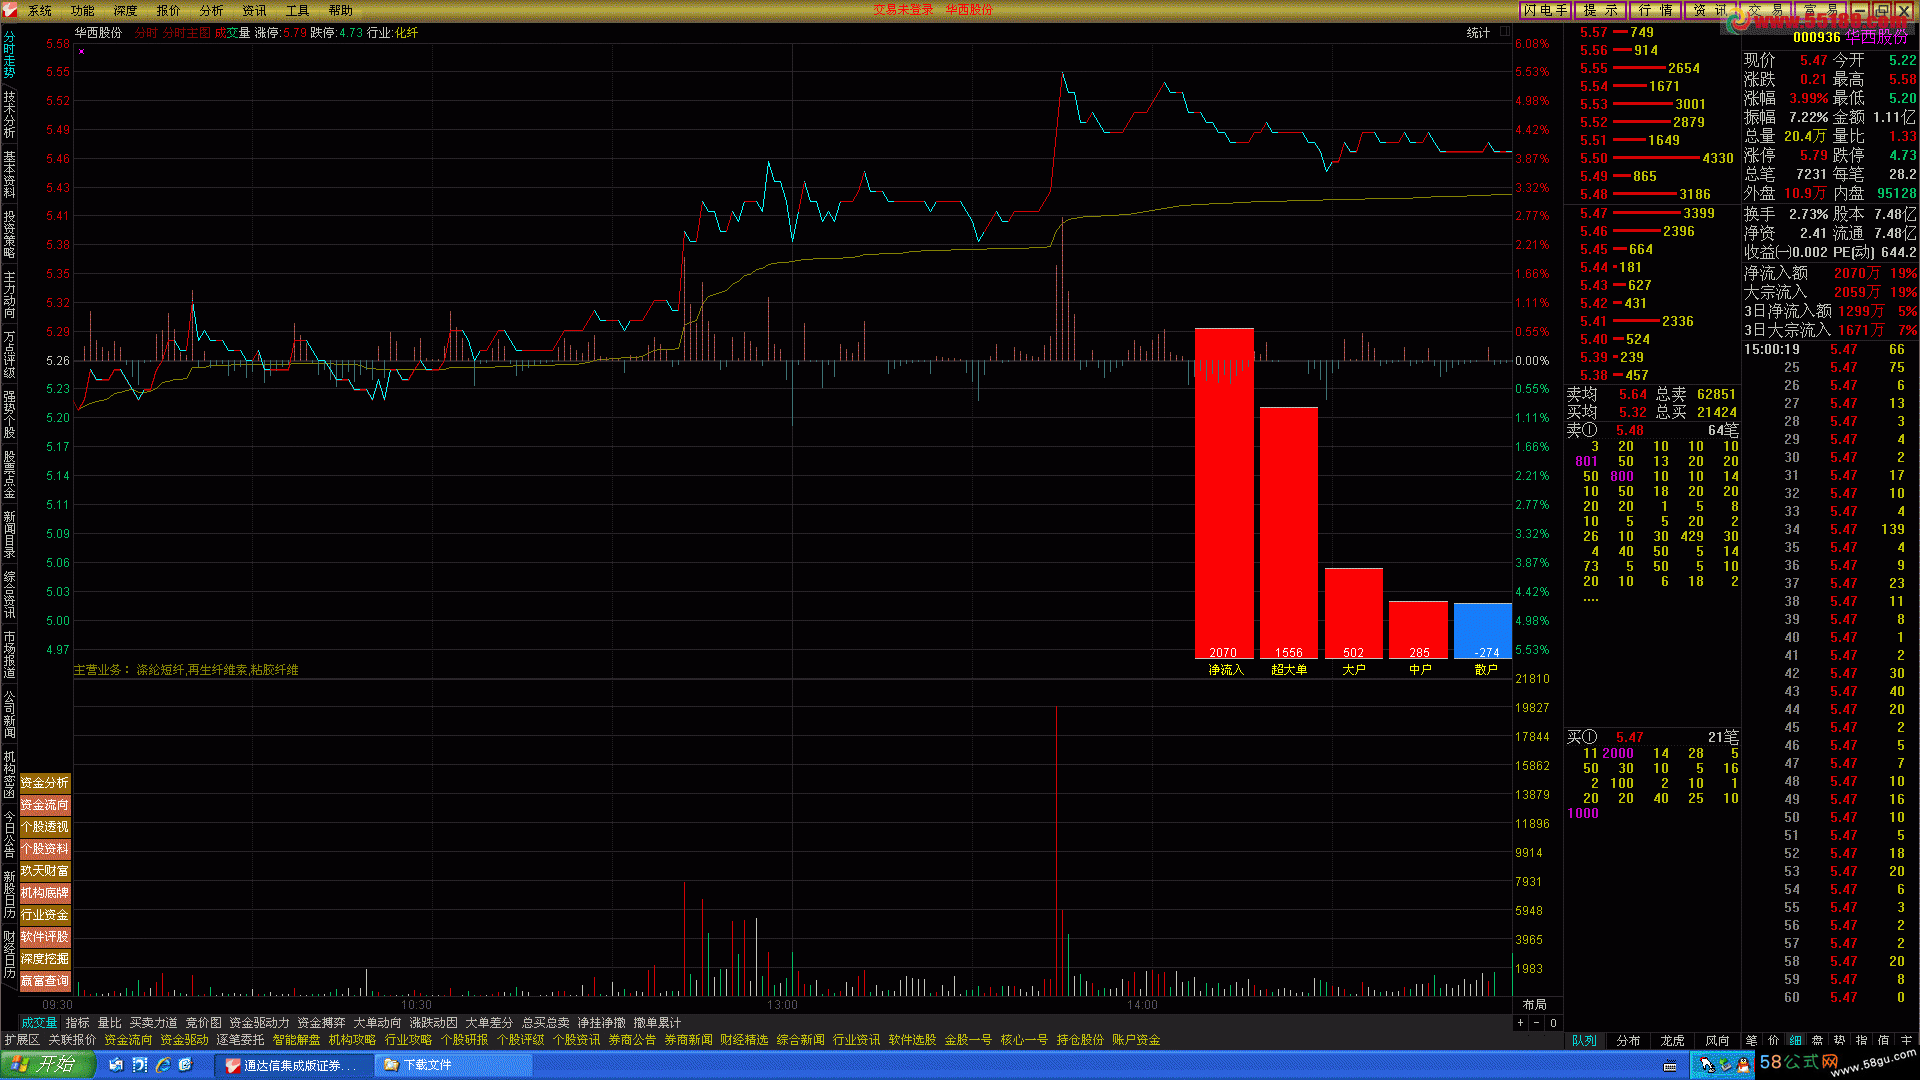Viewport: 1920px width, 1080px height.
Task: Open the 功能 menu
Action: point(83,11)
